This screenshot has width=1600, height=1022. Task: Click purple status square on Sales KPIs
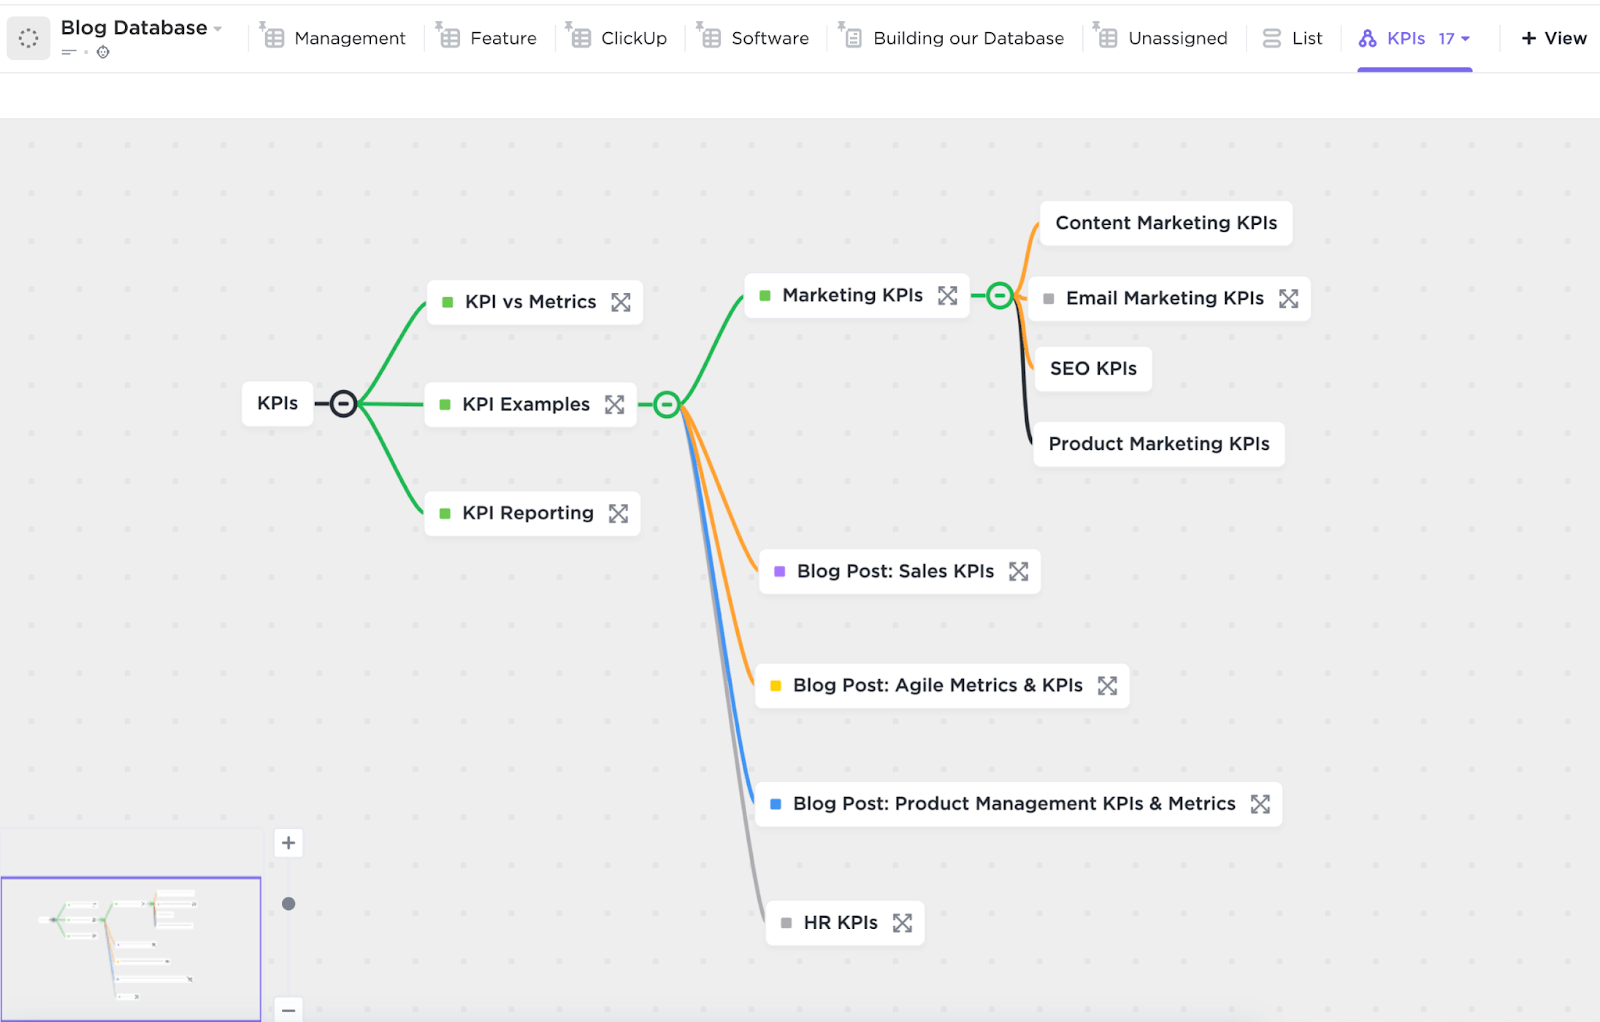click(x=780, y=572)
